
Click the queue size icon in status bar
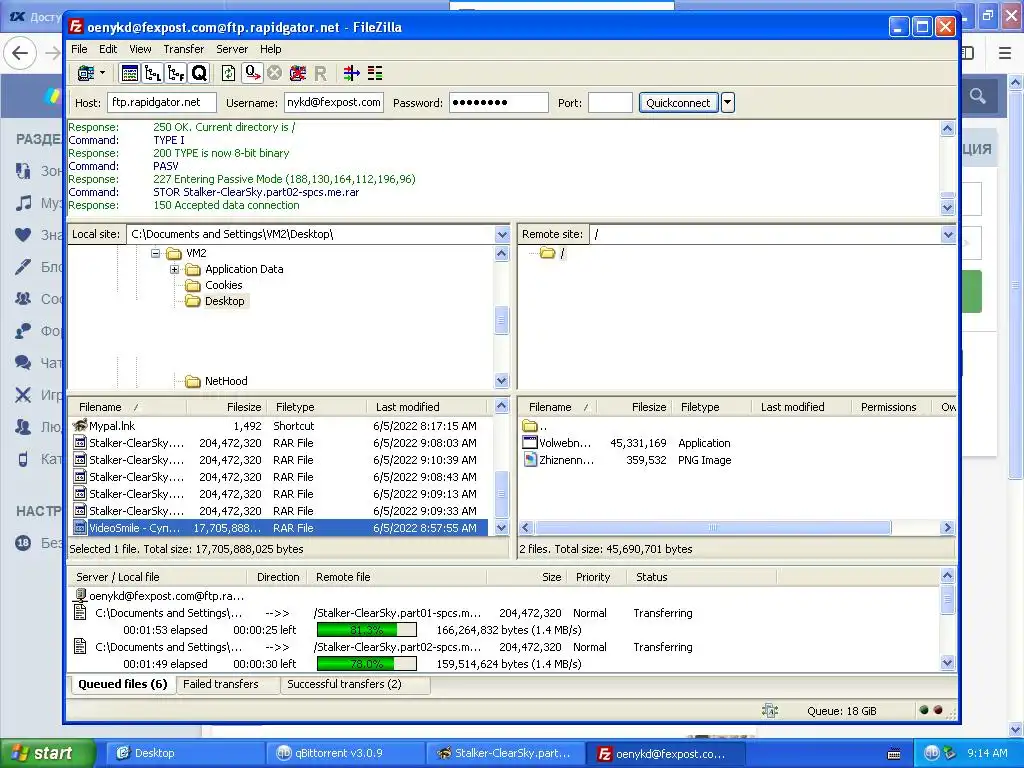pyautogui.click(x=771, y=711)
